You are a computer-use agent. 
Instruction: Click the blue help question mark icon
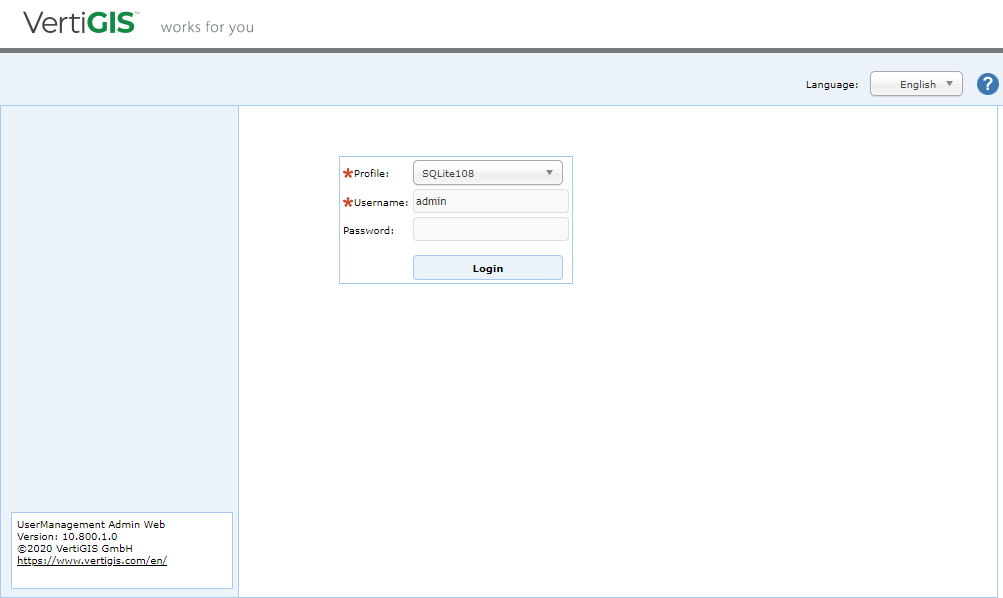coord(987,84)
